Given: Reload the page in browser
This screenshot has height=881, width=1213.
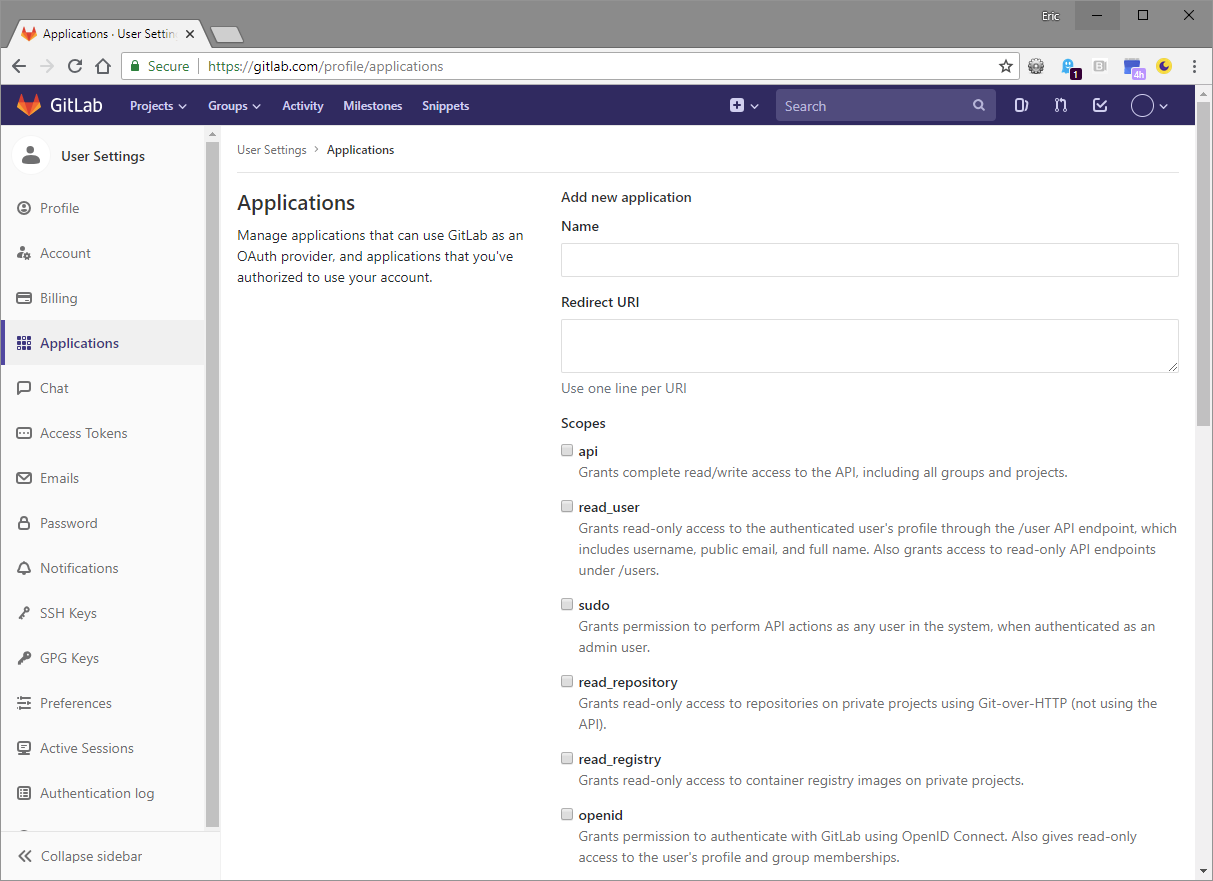Looking at the screenshot, I should (75, 67).
